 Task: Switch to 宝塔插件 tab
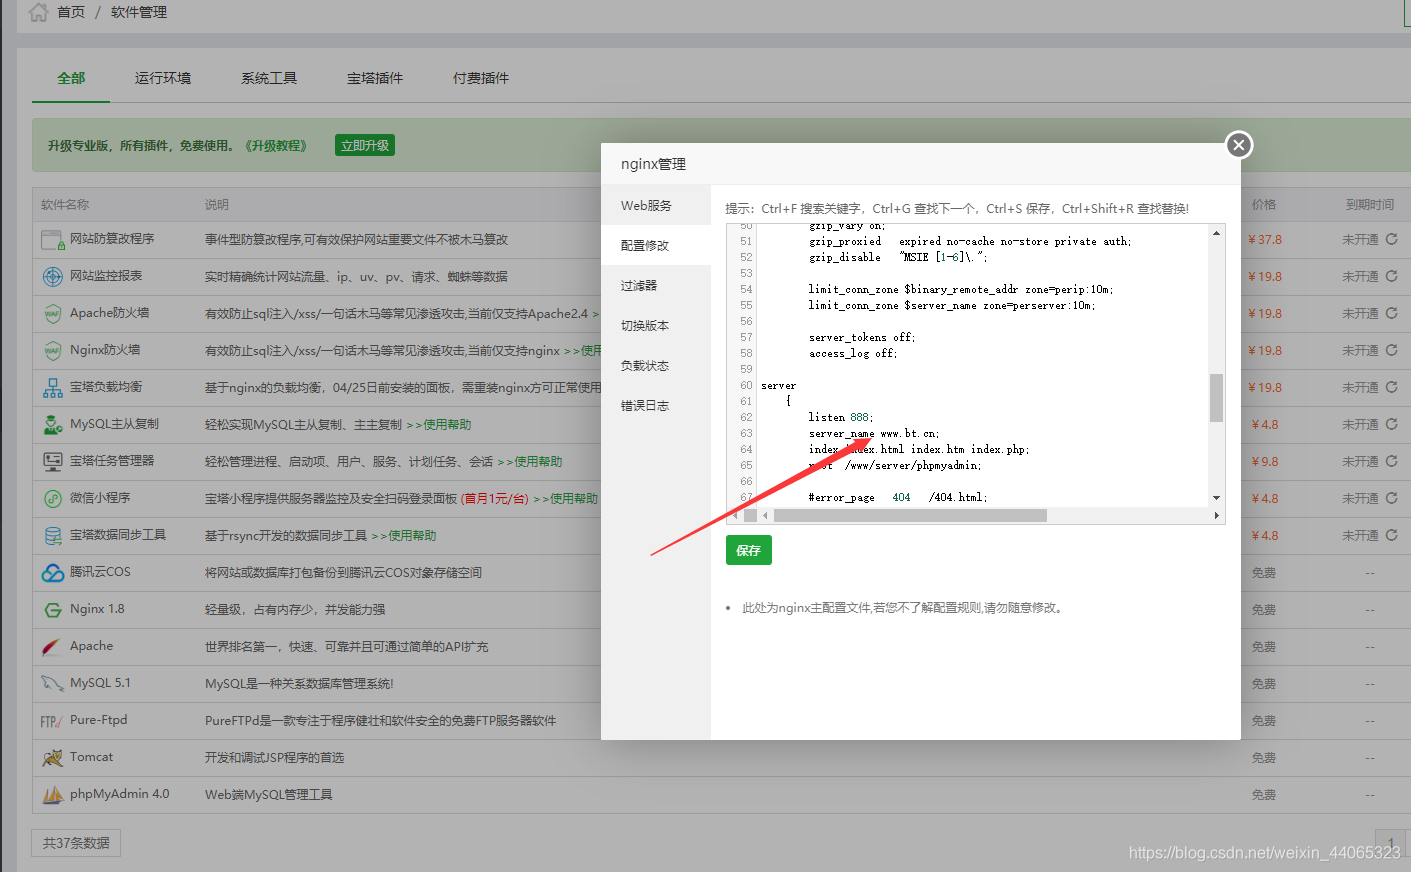[375, 78]
